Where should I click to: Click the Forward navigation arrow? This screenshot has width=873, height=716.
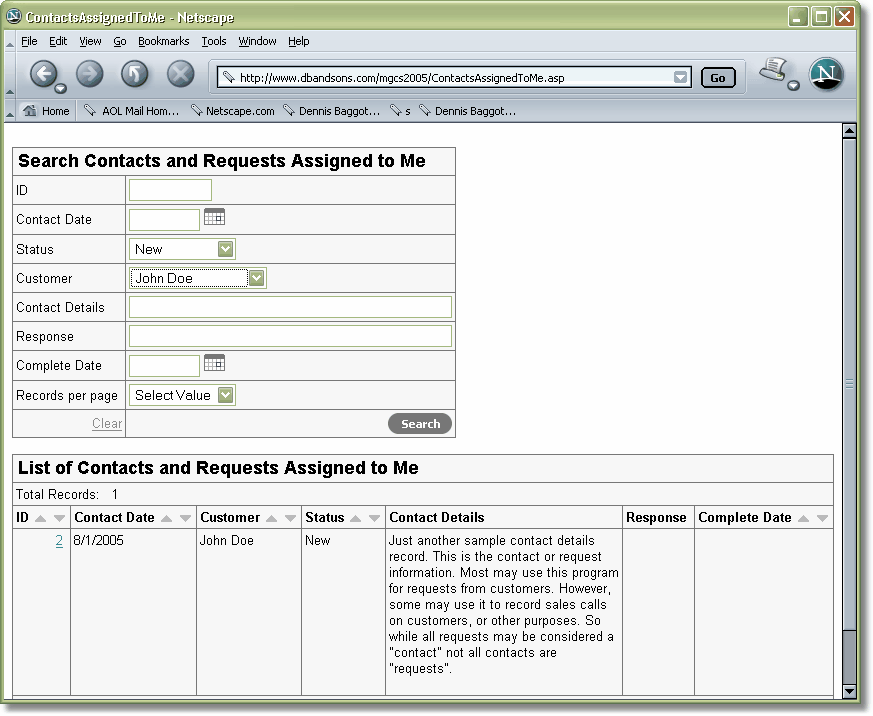(90, 73)
